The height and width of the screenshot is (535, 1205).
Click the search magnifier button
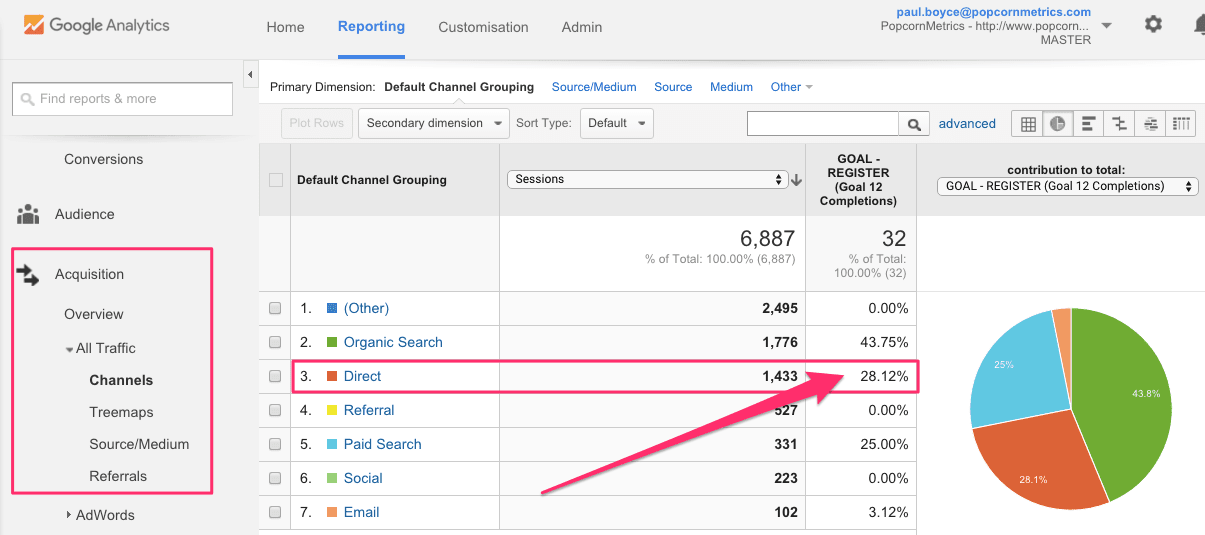(913, 124)
